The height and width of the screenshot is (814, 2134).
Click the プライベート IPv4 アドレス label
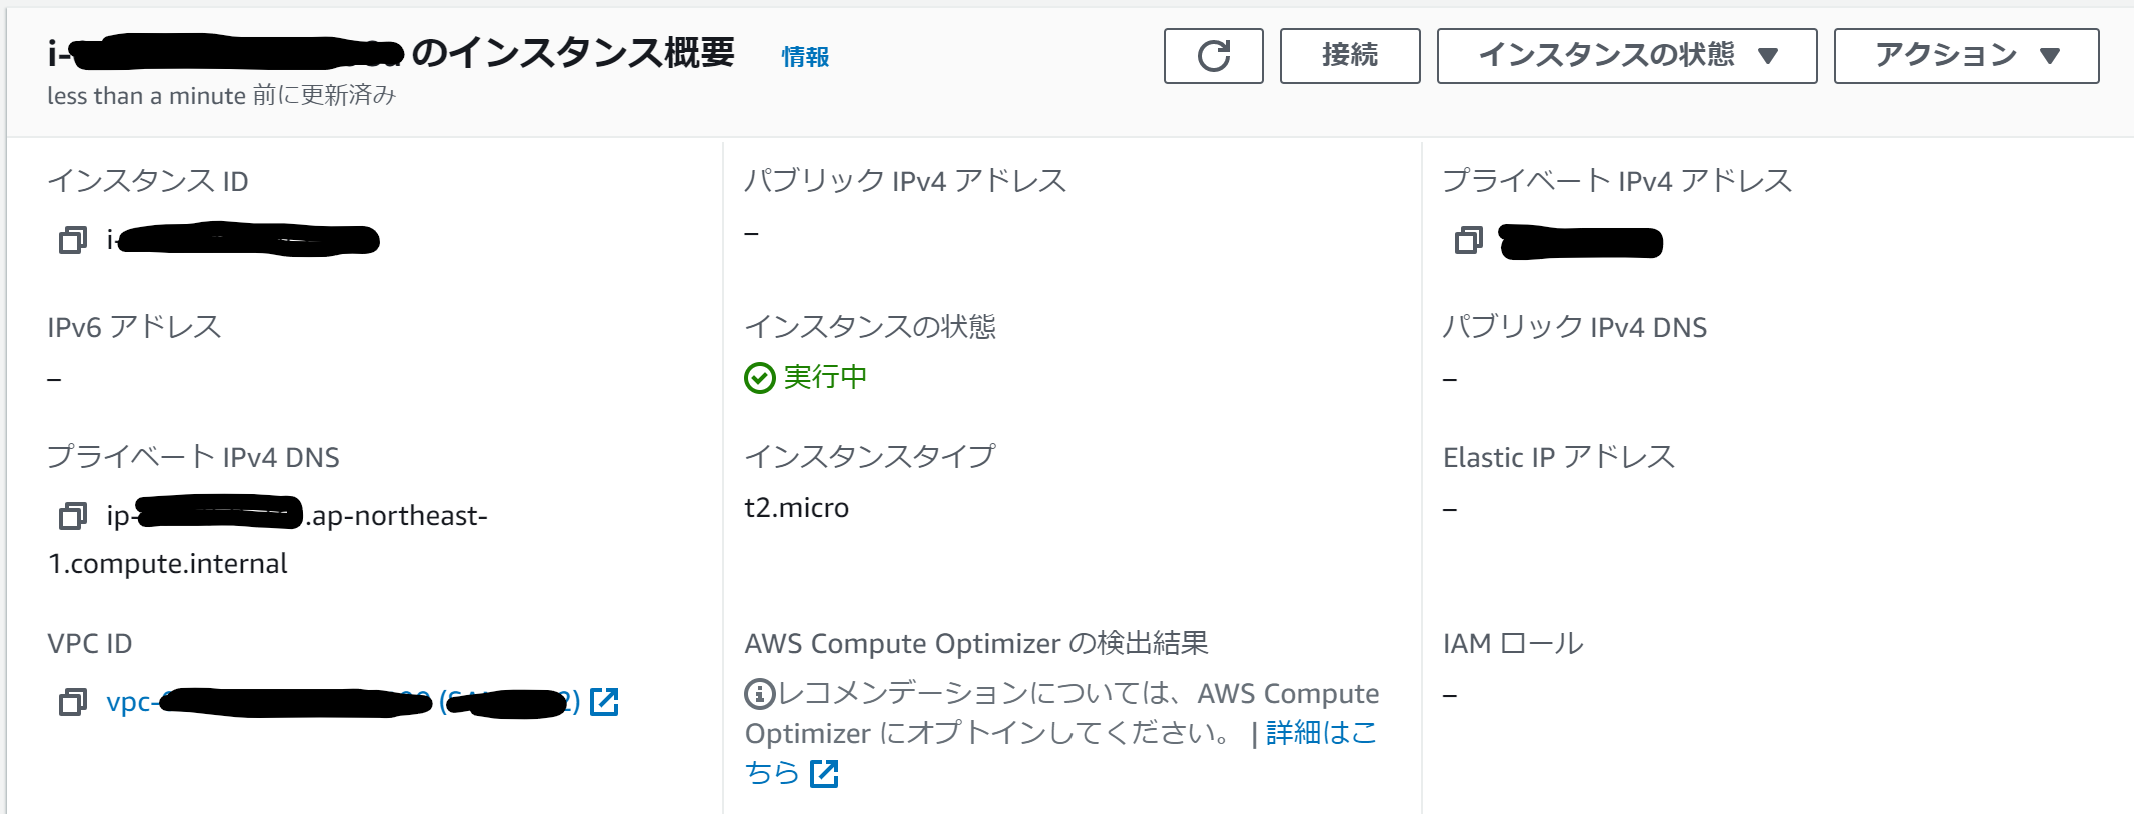click(1617, 181)
